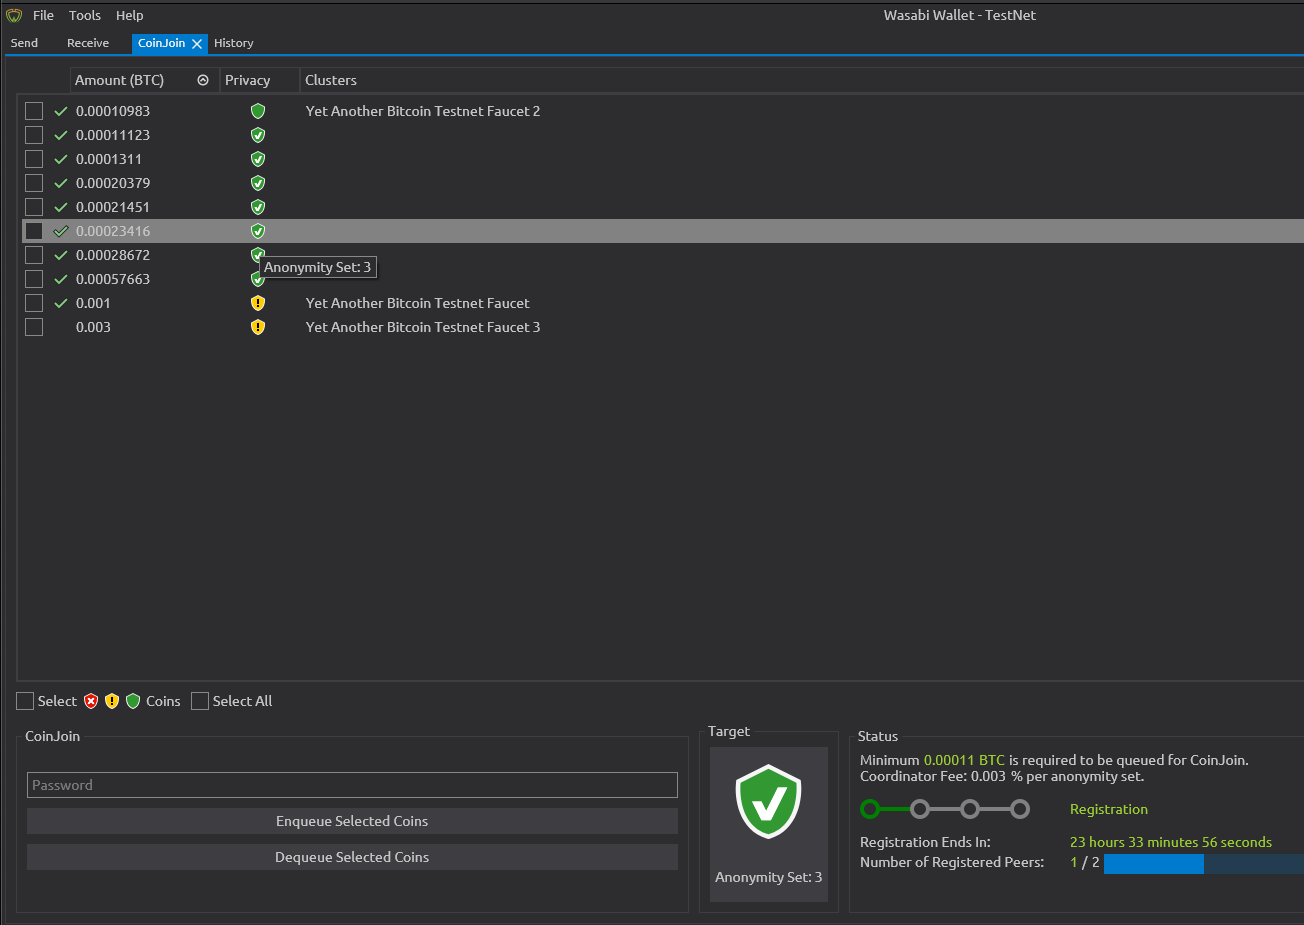This screenshot has width=1304, height=925.
Task: Tick checkbox for 0.0001311 coin
Action: [x=34, y=159]
